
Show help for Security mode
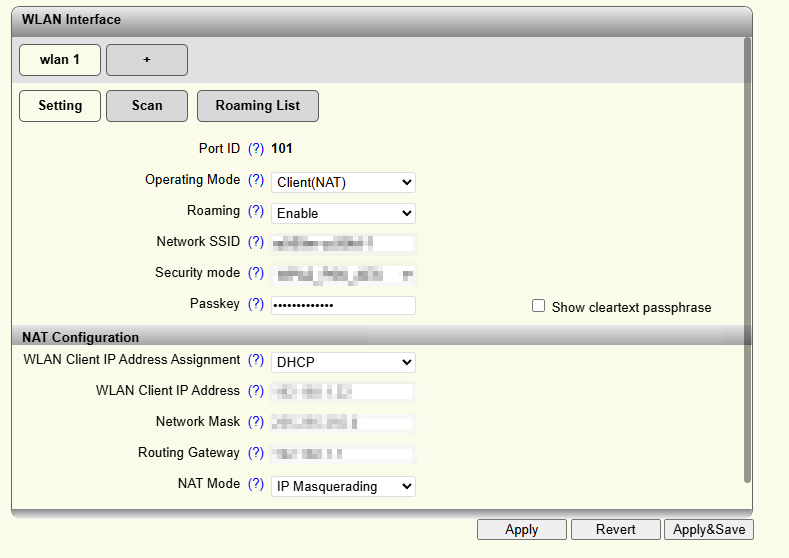(x=256, y=274)
